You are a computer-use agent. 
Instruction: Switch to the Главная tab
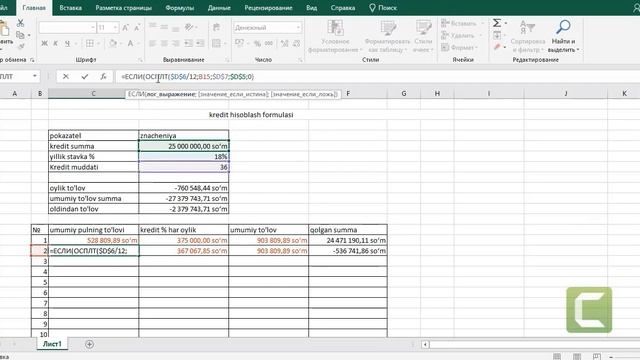tap(34, 8)
